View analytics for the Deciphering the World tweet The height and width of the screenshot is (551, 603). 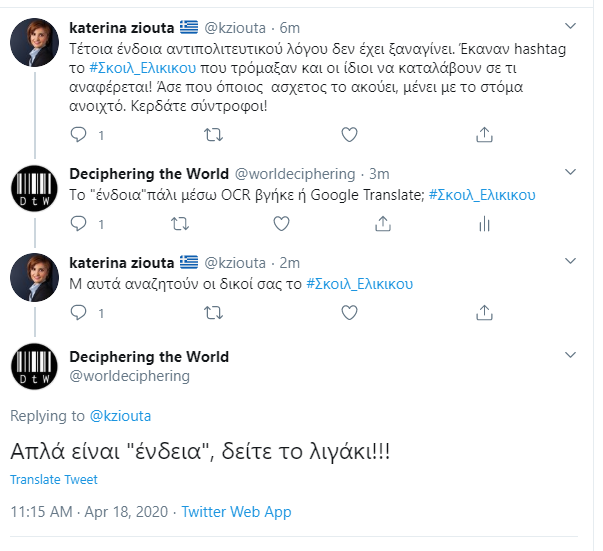(x=484, y=224)
